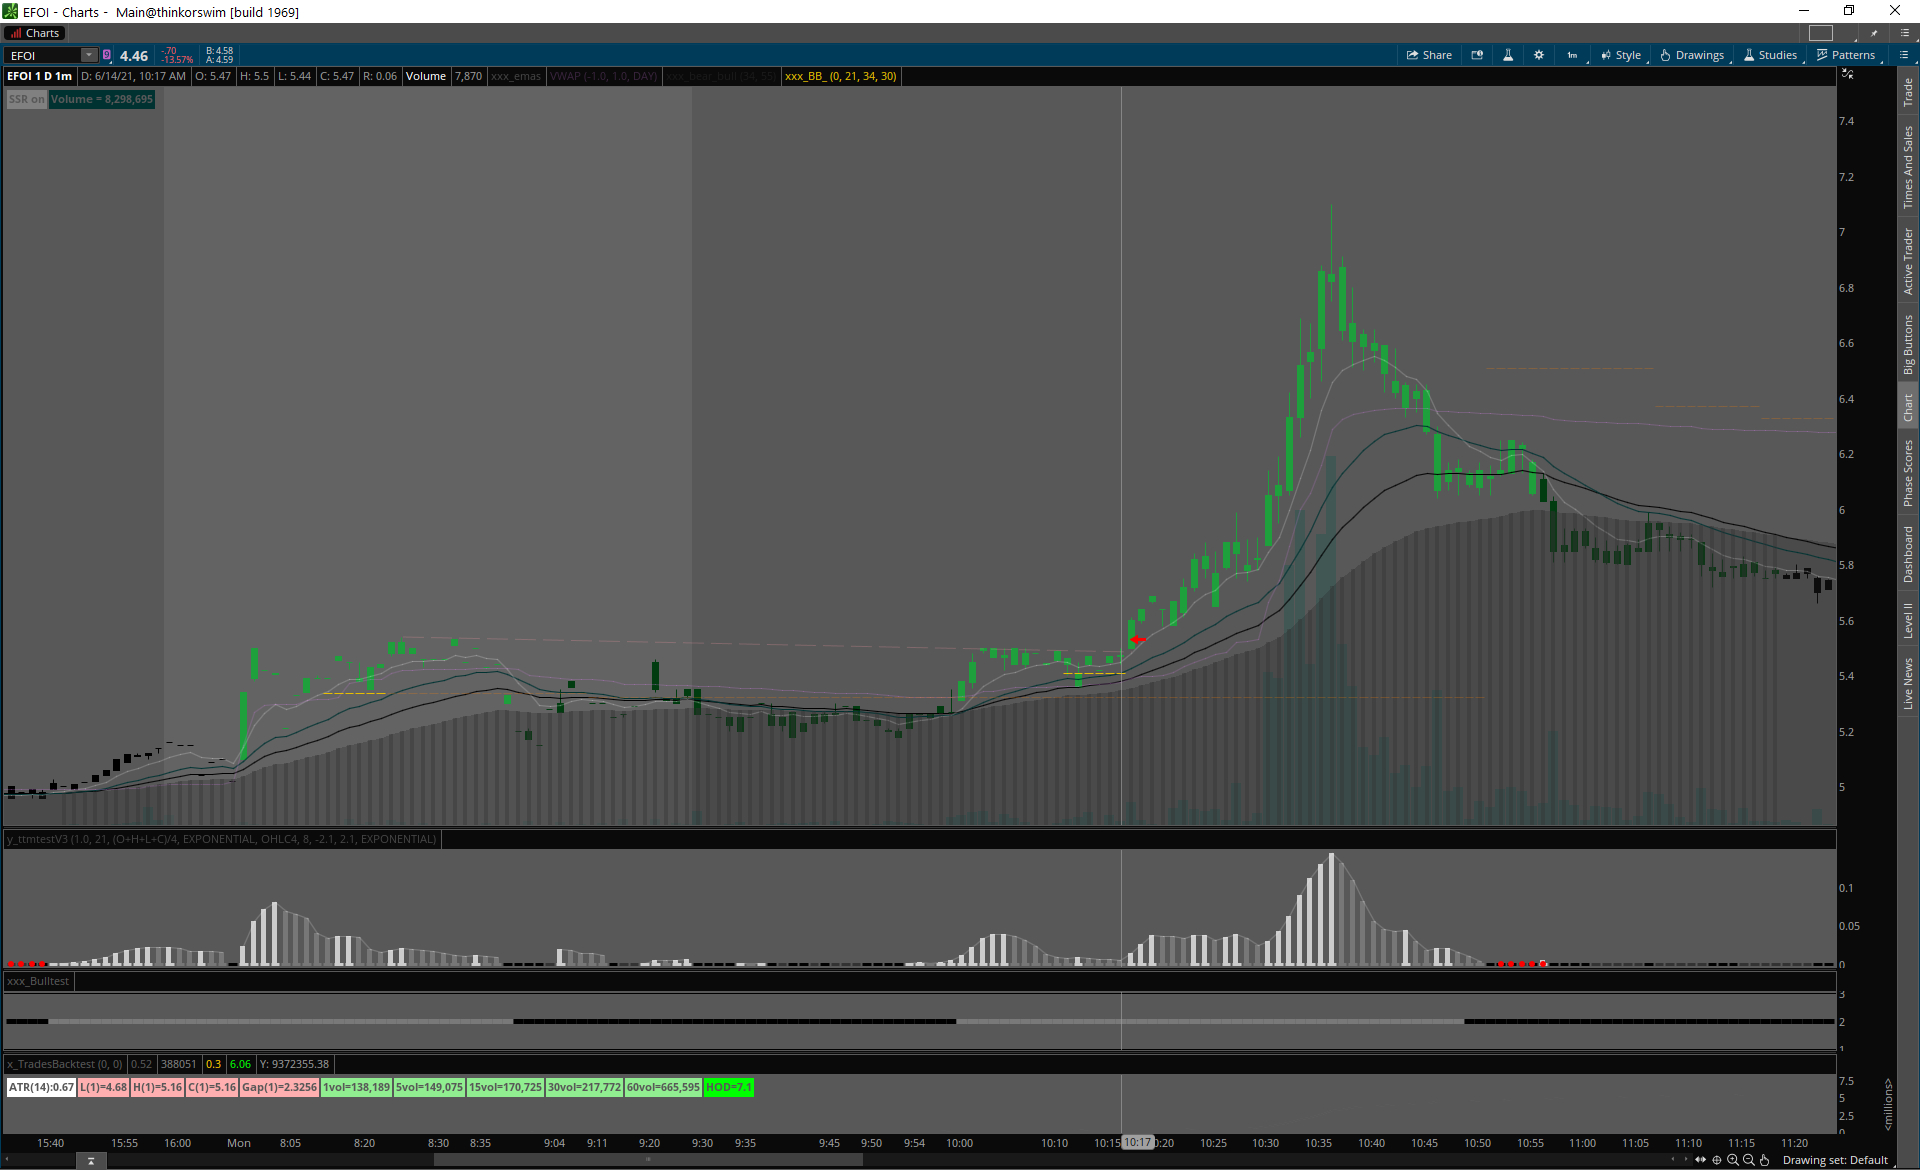Click the pin icon at top right
Screen dimensions: 1920x1170
[1874, 33]
